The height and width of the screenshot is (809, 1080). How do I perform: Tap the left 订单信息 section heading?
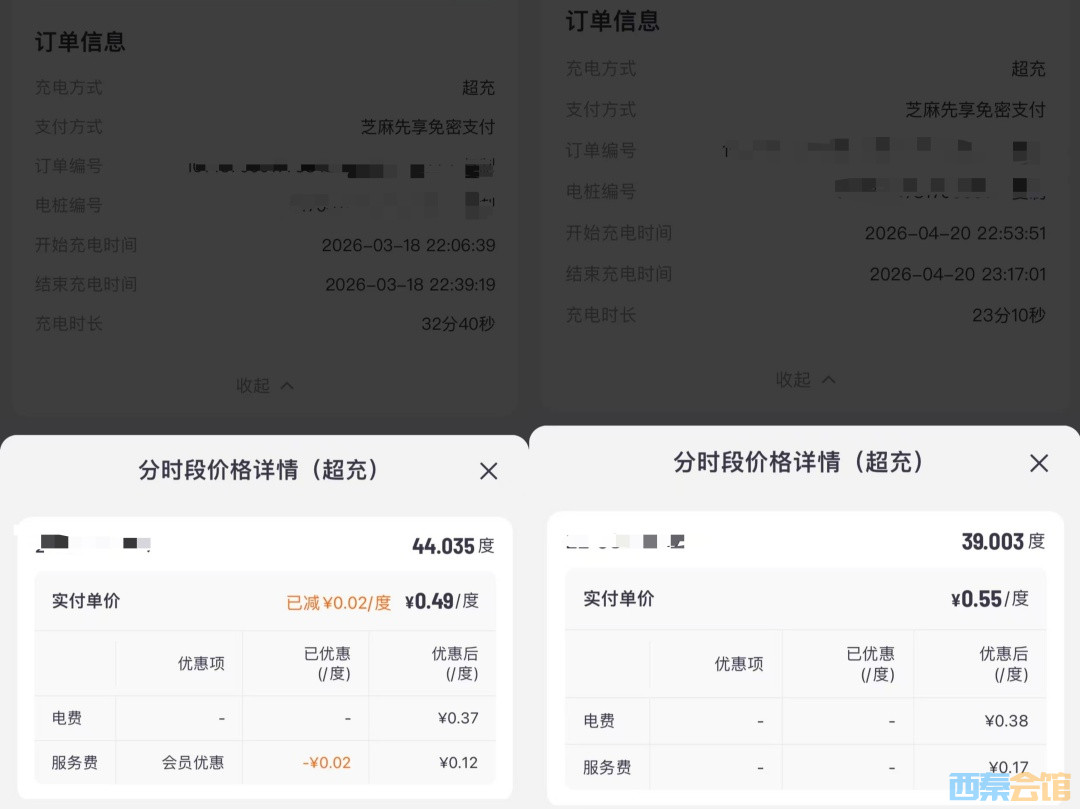click(80, 42)
